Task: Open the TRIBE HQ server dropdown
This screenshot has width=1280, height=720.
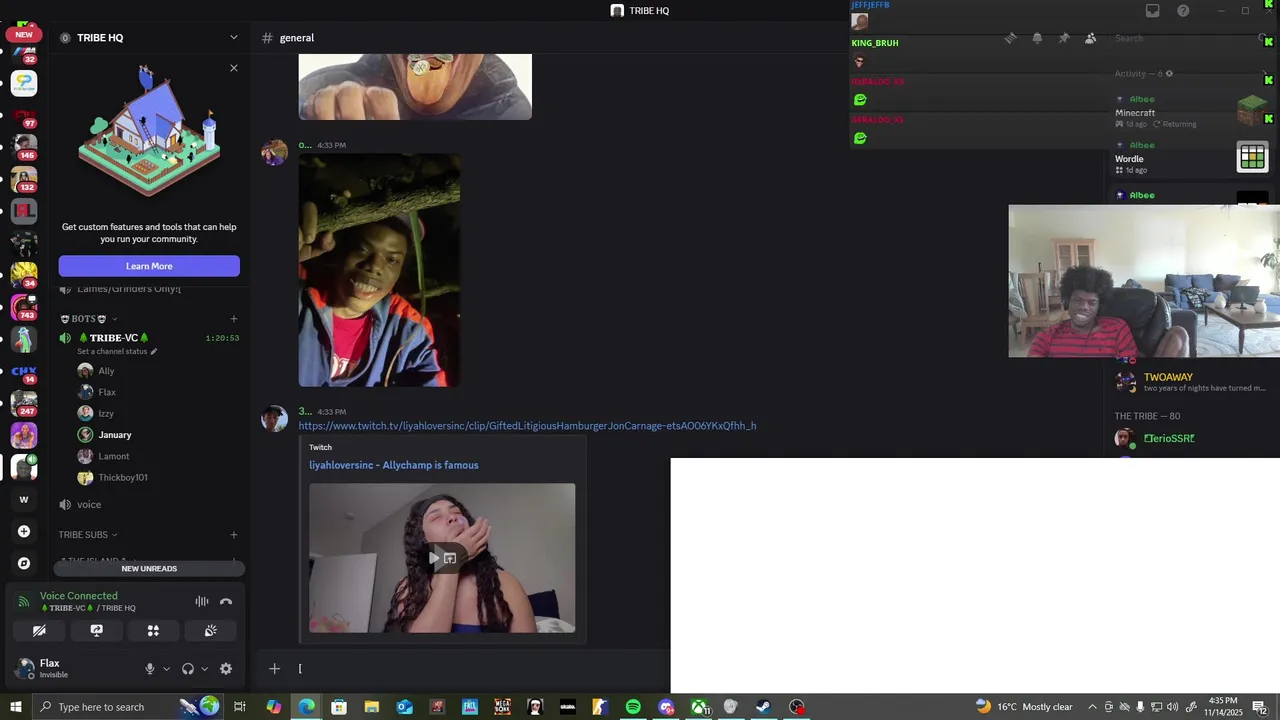Action: point(149,38)
